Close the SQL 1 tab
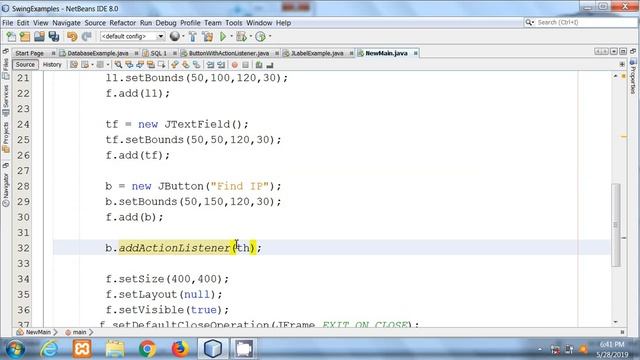 click(x=175, y=53)
